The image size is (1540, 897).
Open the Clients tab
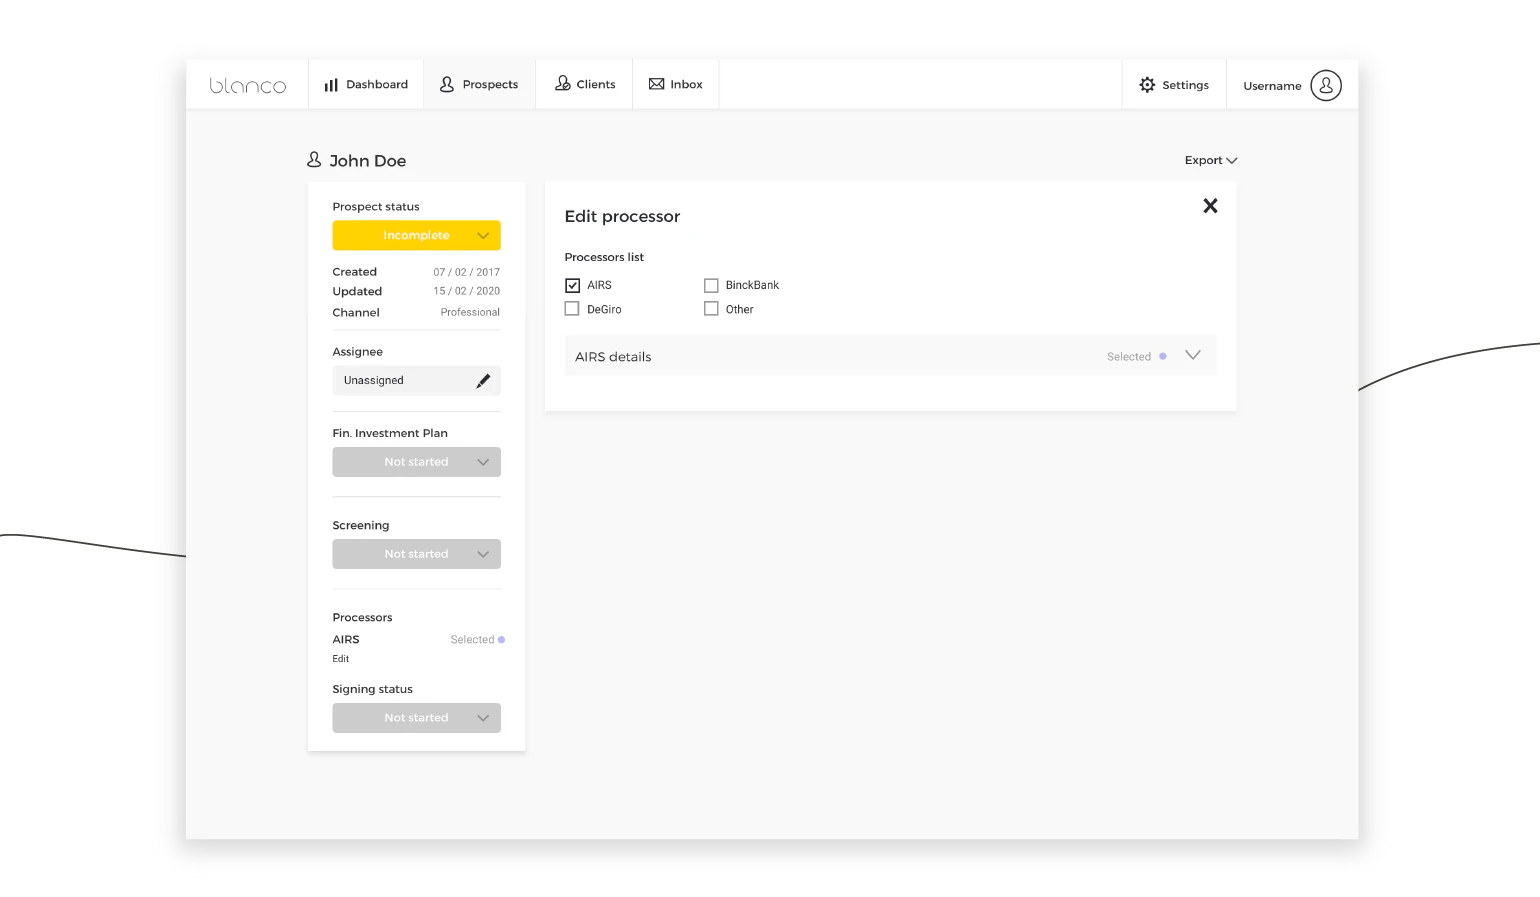point(584,84)
